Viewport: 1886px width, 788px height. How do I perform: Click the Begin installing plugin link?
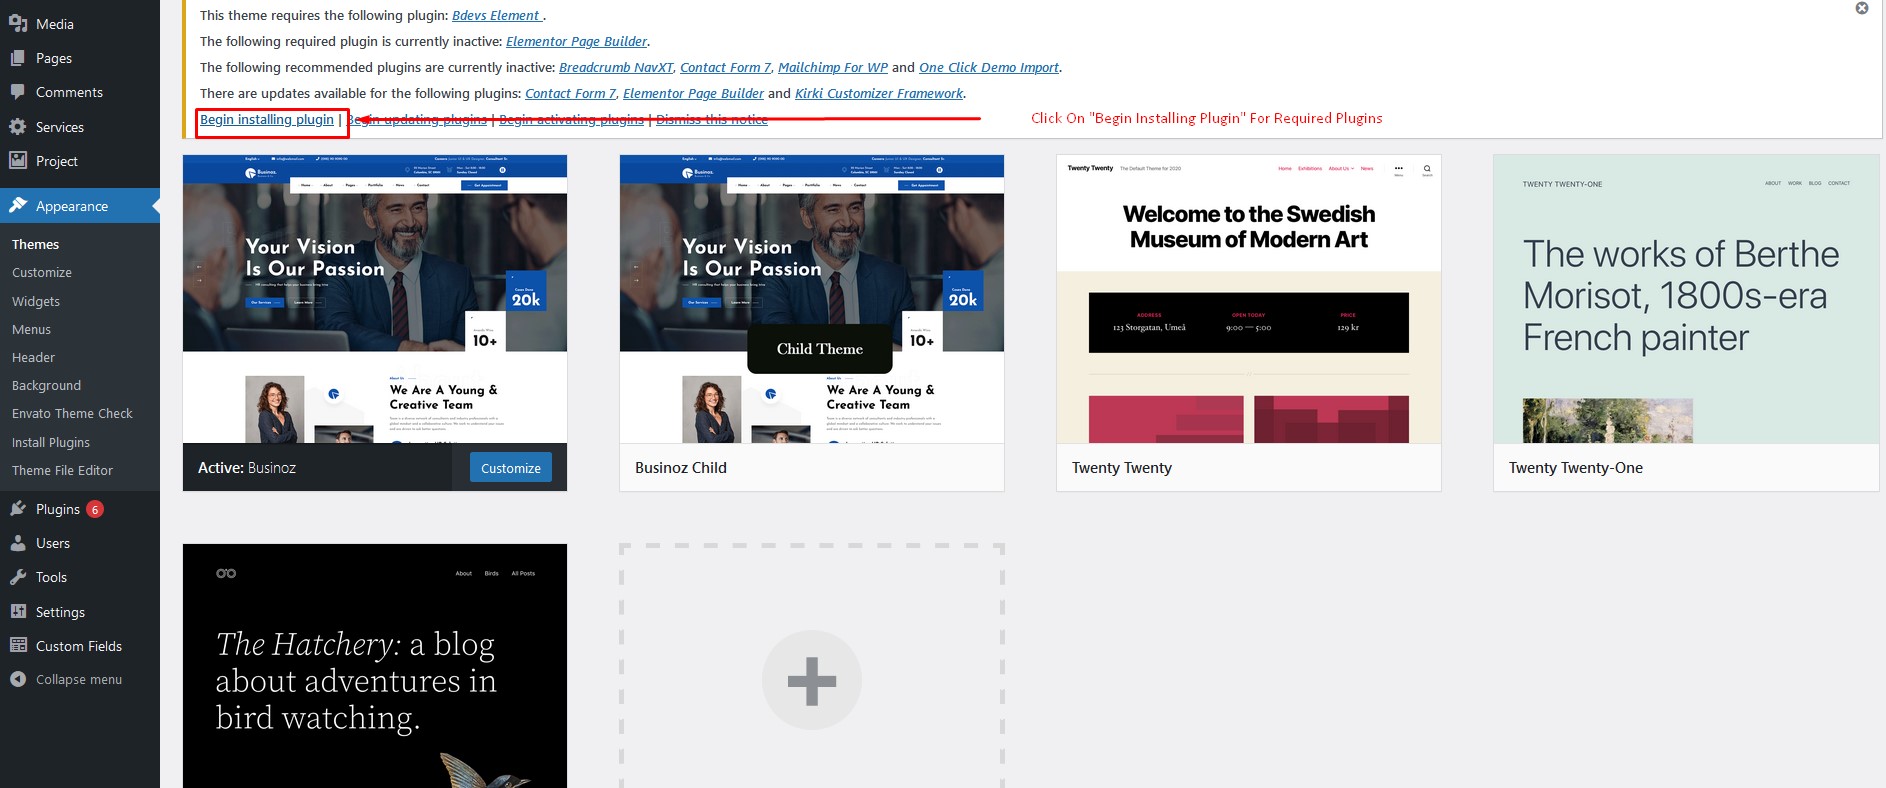pyautogui.click(x=267, y=120)
